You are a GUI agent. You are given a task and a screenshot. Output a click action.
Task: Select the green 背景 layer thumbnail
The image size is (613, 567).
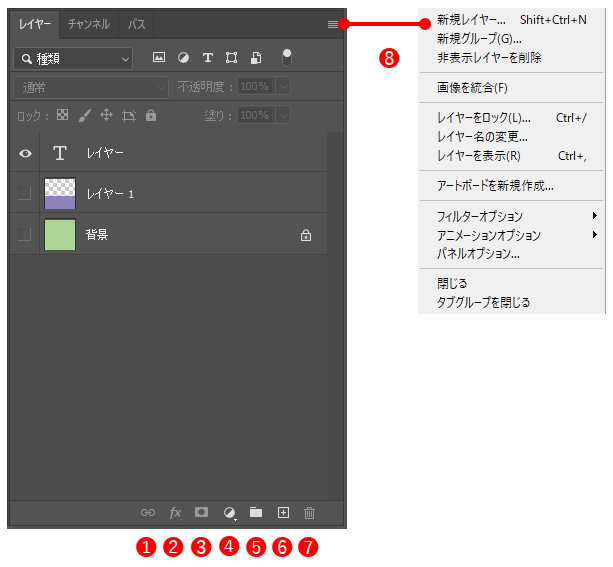tap(60, 235)
